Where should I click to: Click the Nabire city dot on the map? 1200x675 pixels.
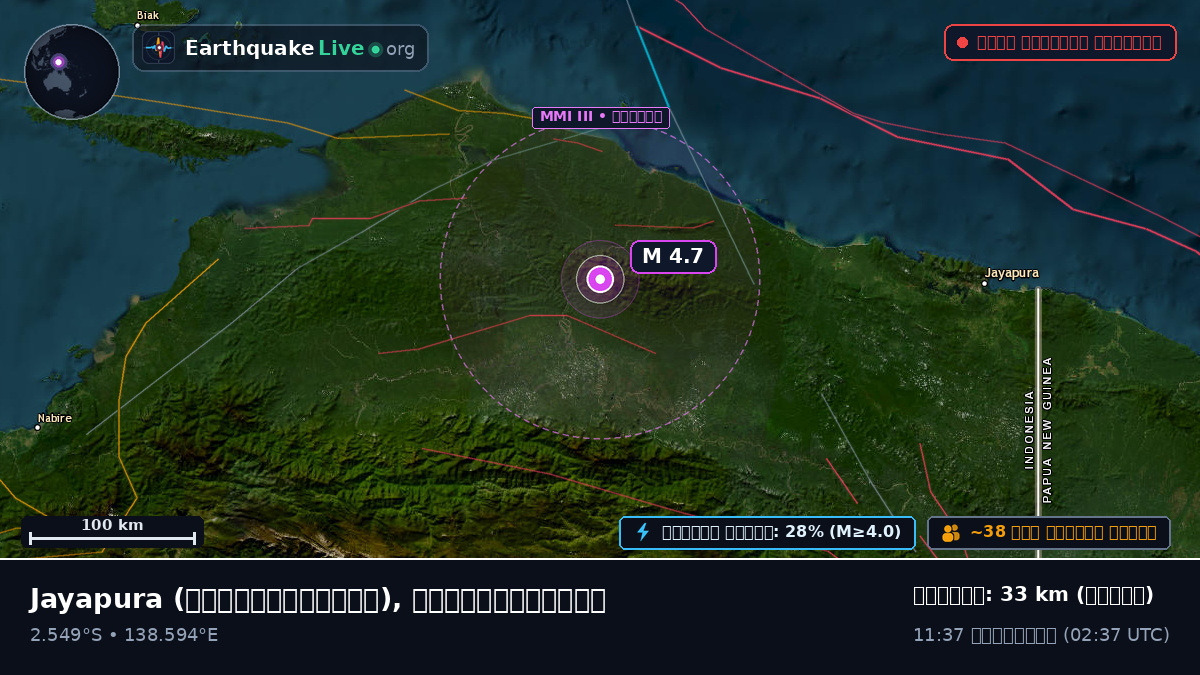[37, 428]
